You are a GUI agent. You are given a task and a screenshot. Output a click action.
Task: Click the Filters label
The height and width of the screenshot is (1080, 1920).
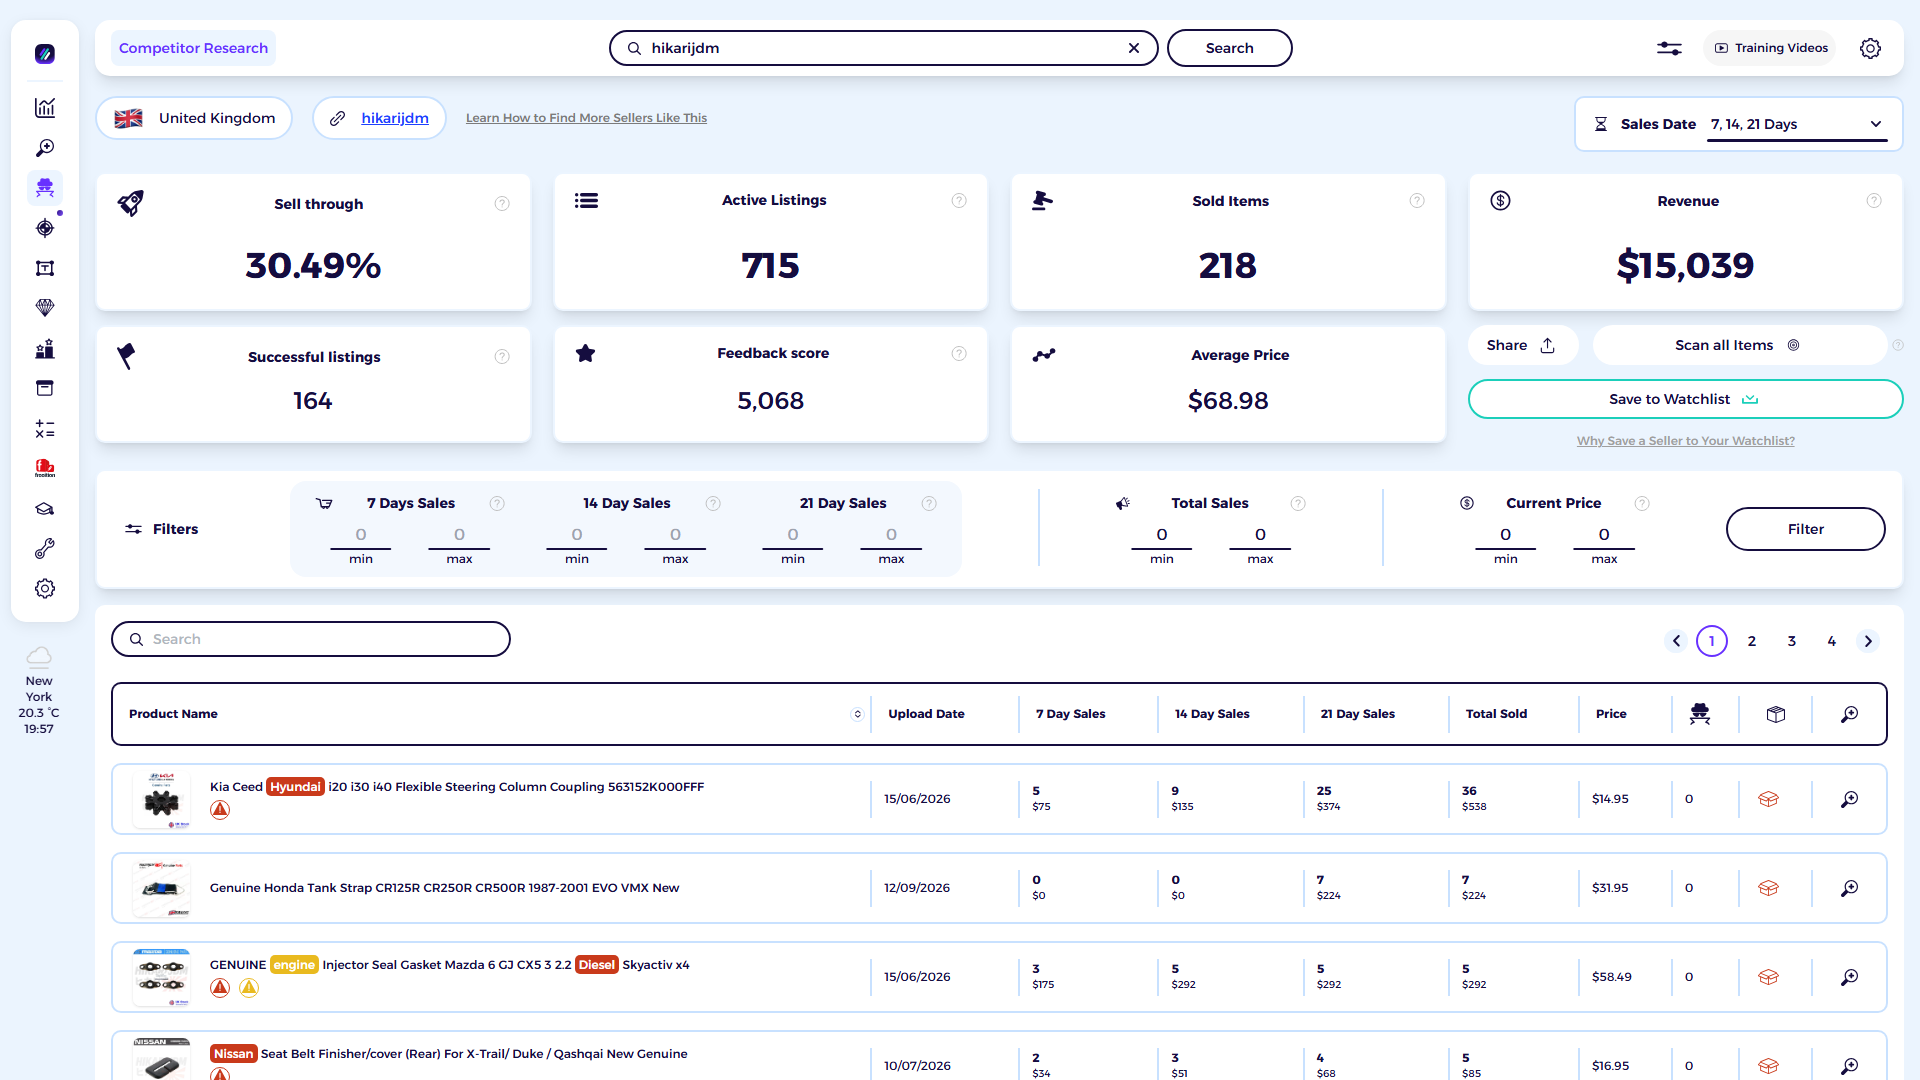click(x=162, y=529)
